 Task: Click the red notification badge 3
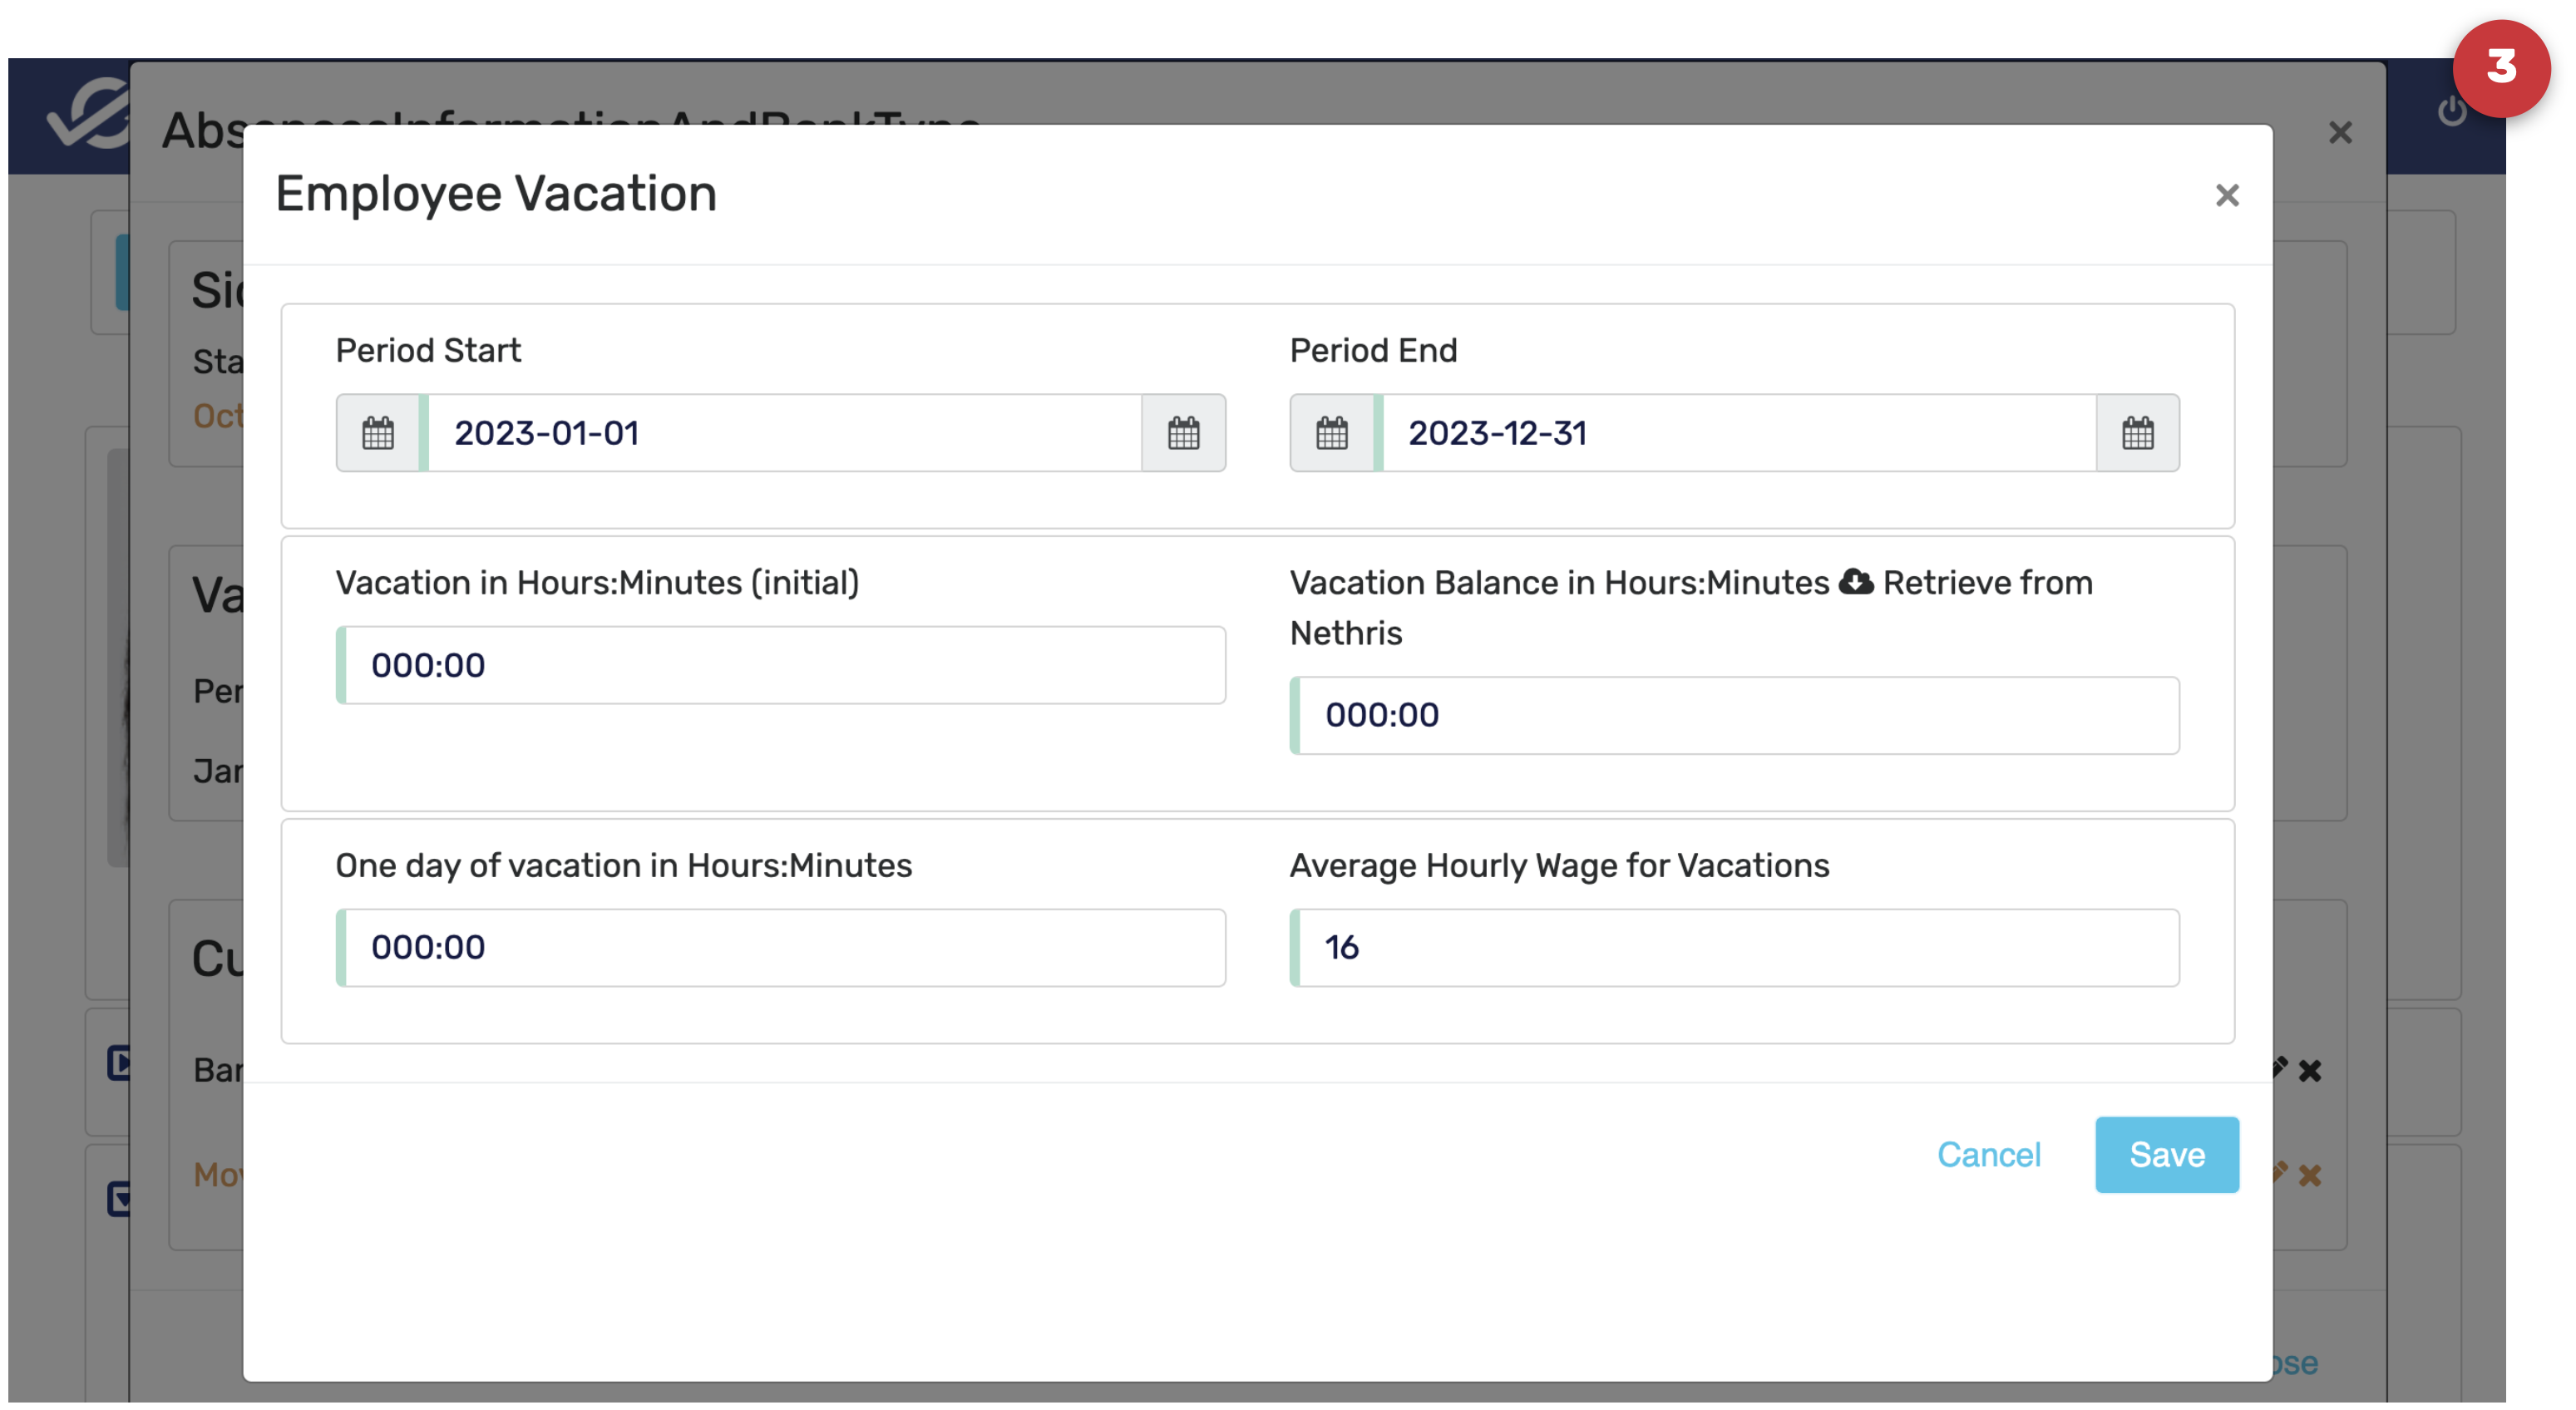click(2500, 68)
